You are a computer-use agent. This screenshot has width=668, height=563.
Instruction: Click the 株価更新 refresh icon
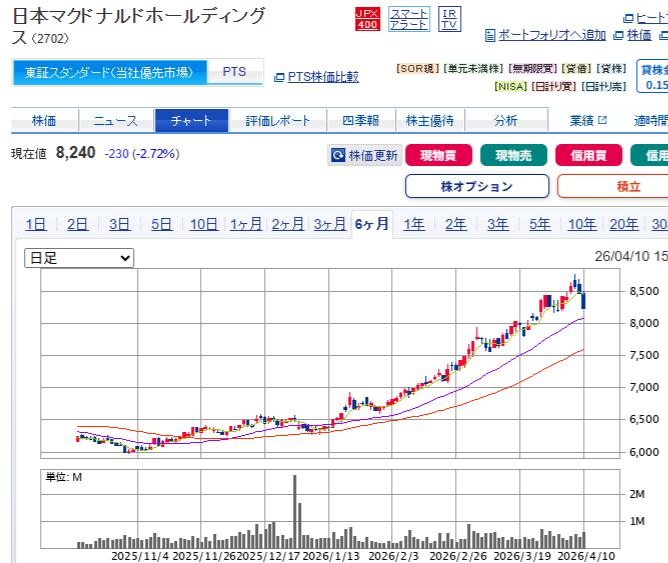(338, 156)
